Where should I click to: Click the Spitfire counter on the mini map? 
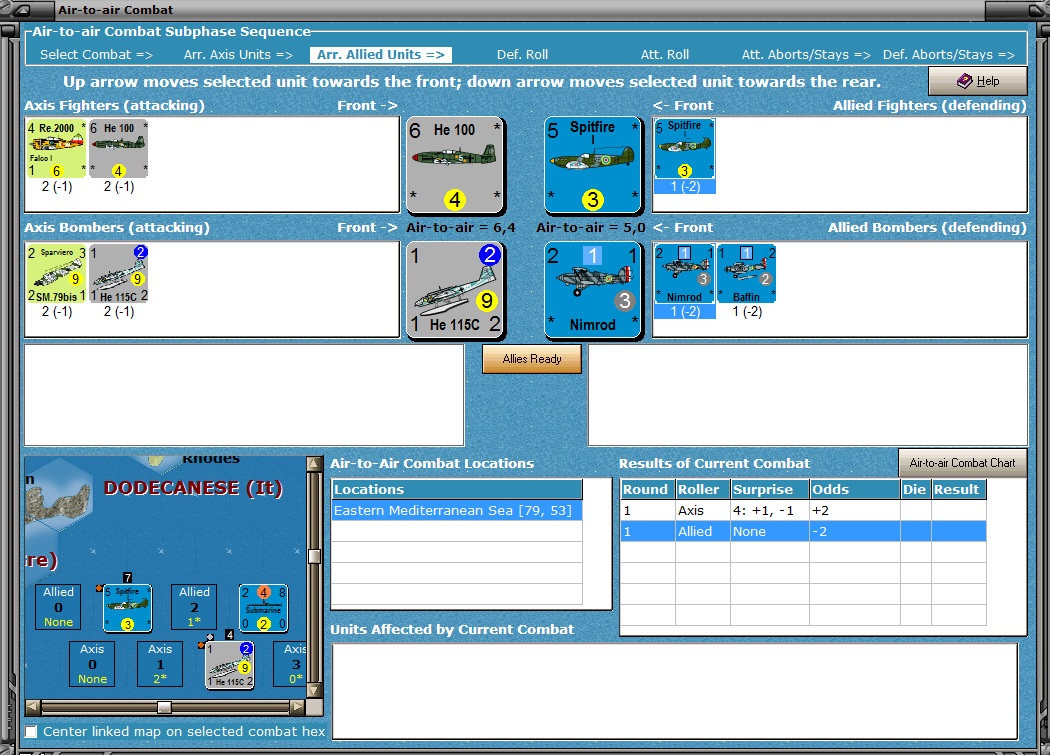[x=127, y=608]
